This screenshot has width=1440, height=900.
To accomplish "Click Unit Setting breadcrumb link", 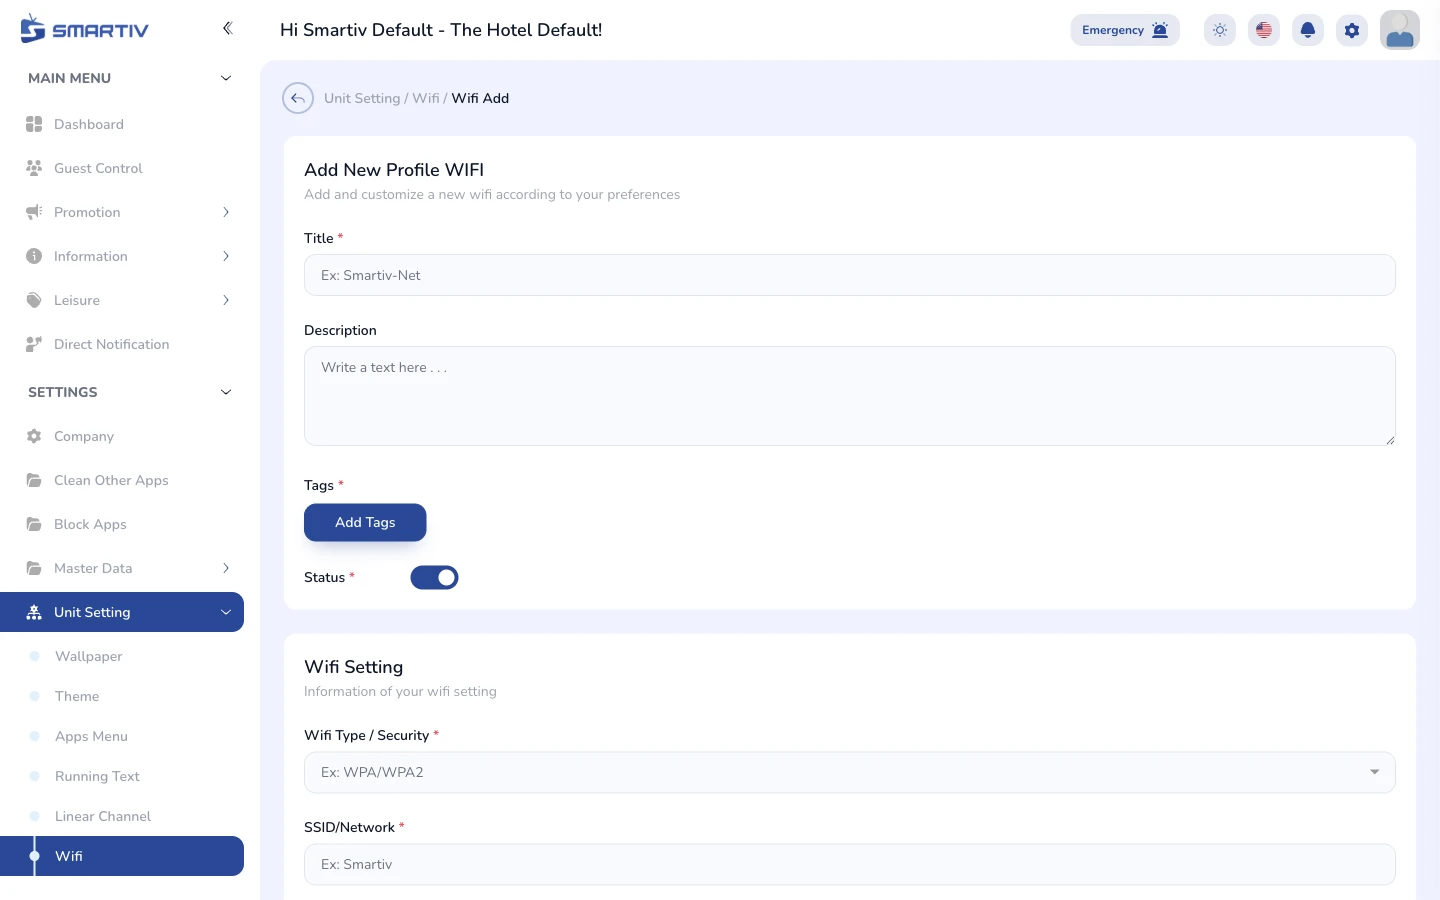I will pos(362,98).
